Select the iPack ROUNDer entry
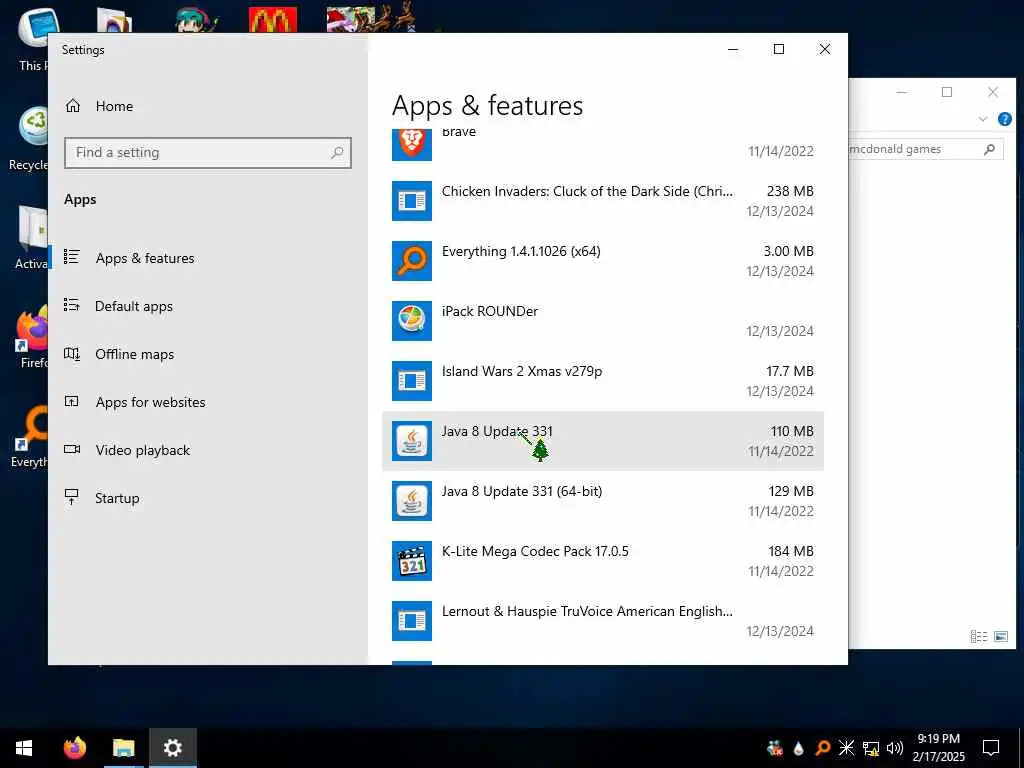 click(603, 321)
